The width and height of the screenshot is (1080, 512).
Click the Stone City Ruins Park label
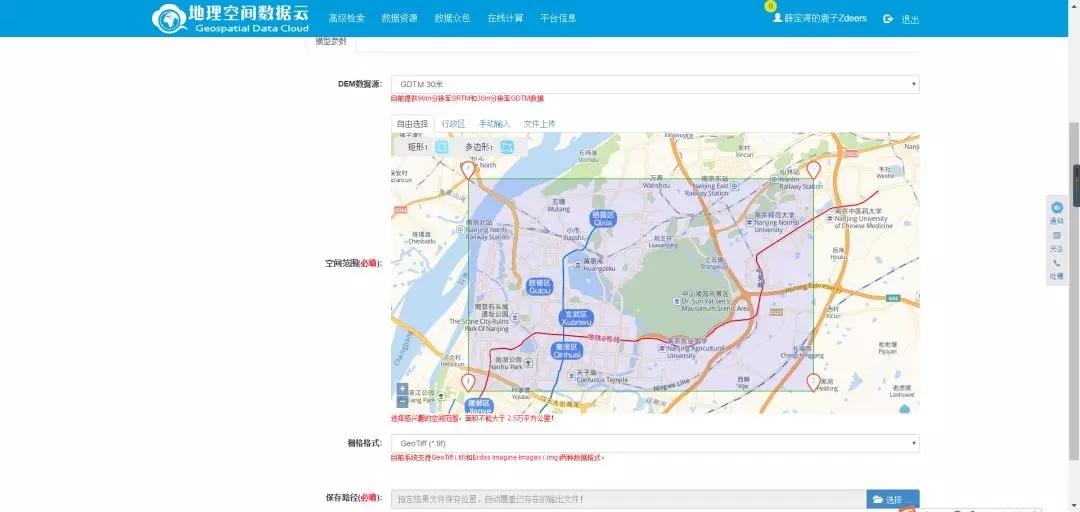(479, 317)
